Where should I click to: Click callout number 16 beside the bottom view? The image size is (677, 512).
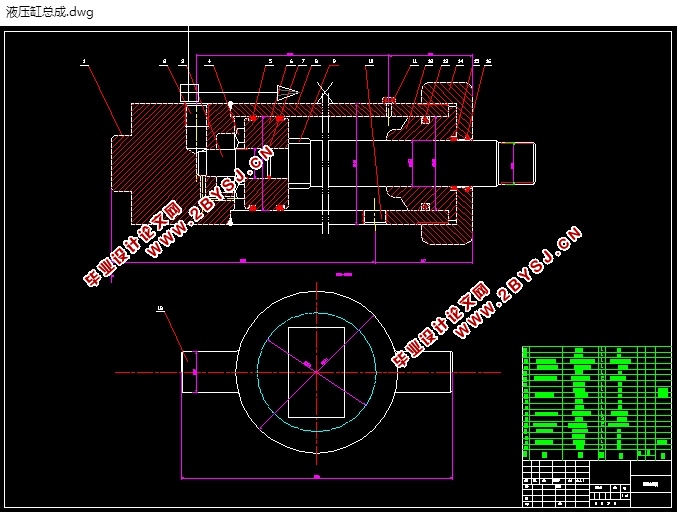[x=160, y=309]
